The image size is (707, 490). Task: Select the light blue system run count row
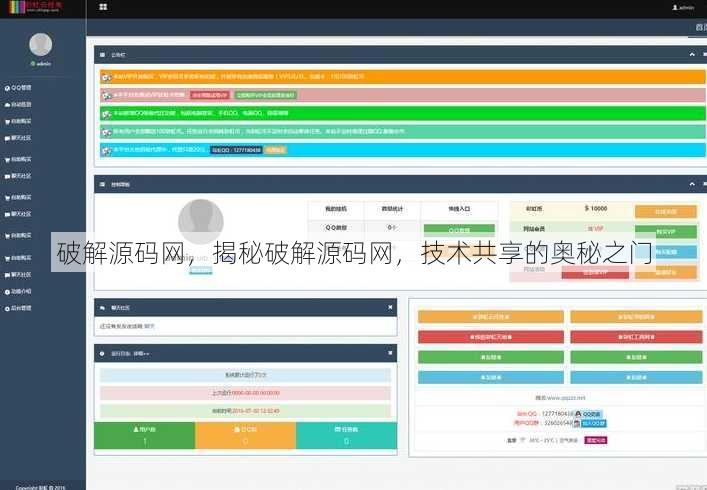245,375
